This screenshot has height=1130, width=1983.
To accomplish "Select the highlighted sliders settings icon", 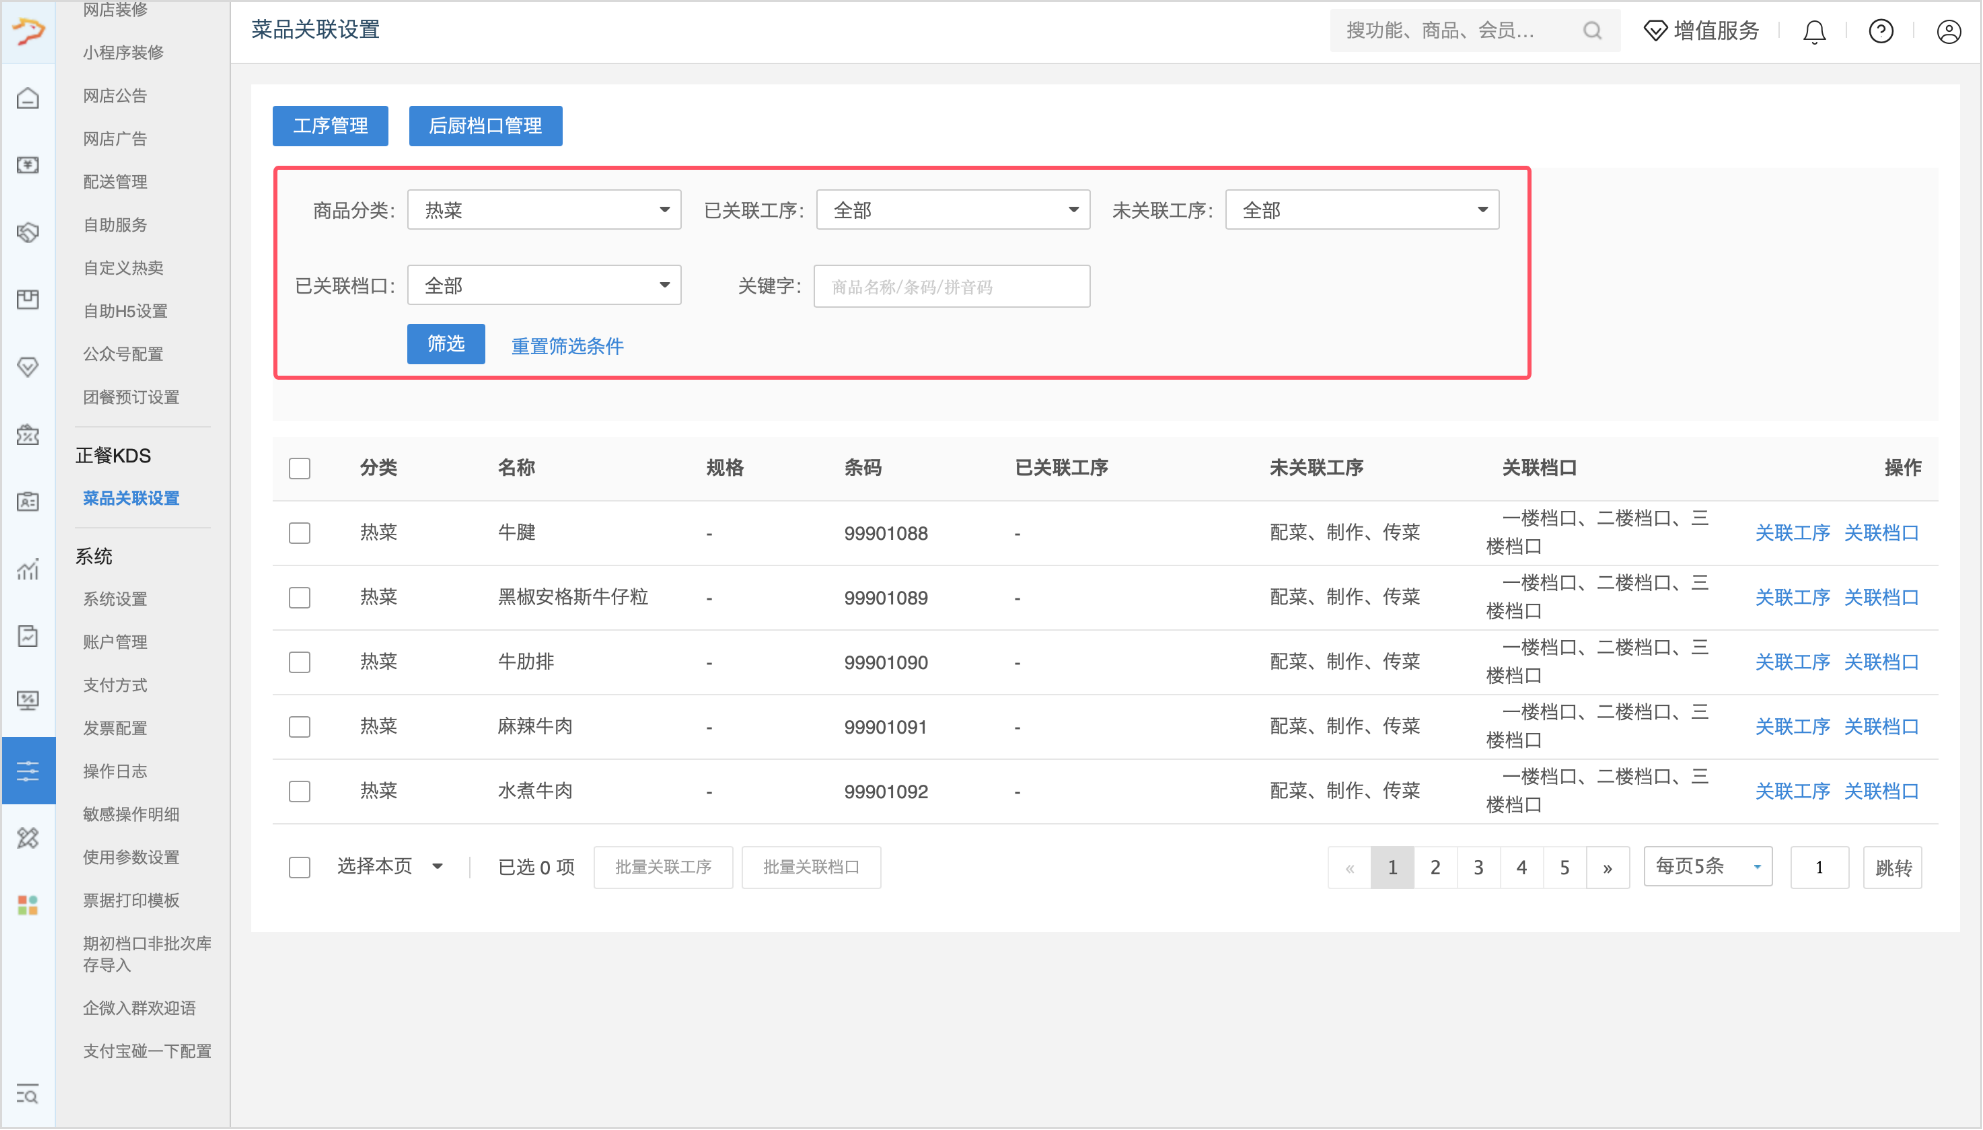I will point(28,770).
